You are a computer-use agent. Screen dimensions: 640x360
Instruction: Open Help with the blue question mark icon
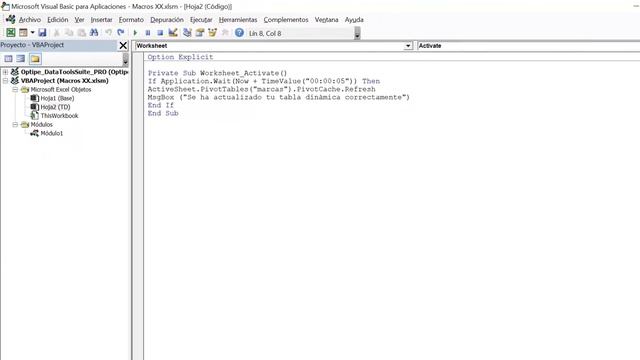click(x=239, y=33)
